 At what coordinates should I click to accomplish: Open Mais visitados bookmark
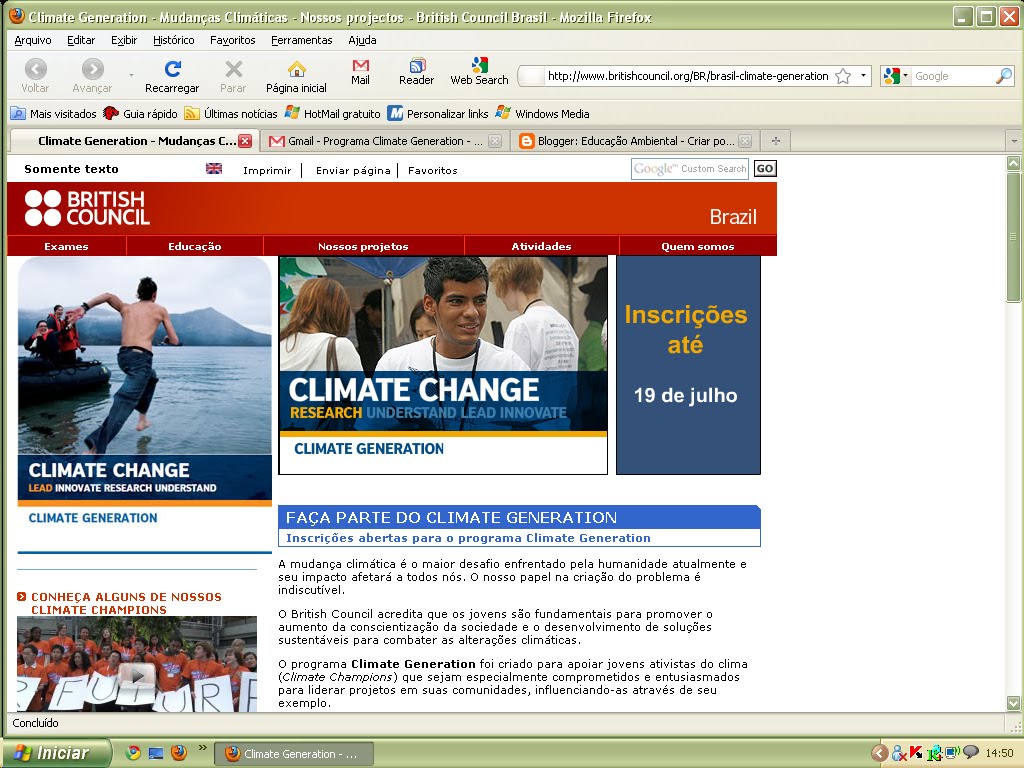point(53,114)
